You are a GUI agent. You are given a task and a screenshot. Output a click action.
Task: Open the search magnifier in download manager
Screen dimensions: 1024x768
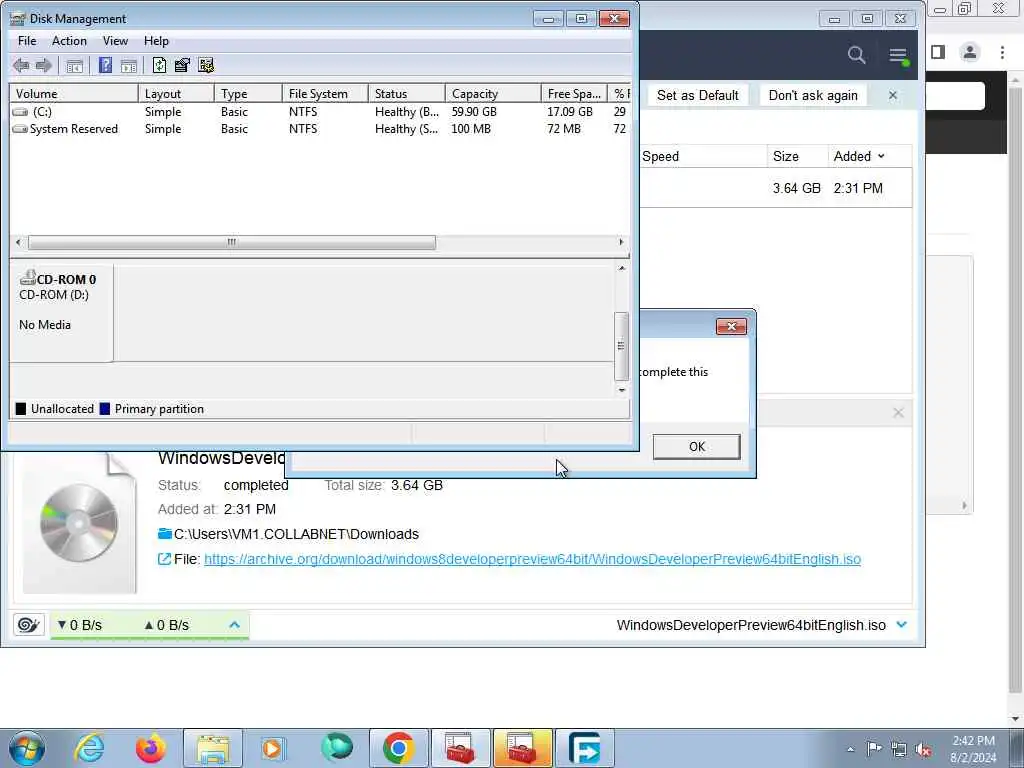(x=856, y=55)
